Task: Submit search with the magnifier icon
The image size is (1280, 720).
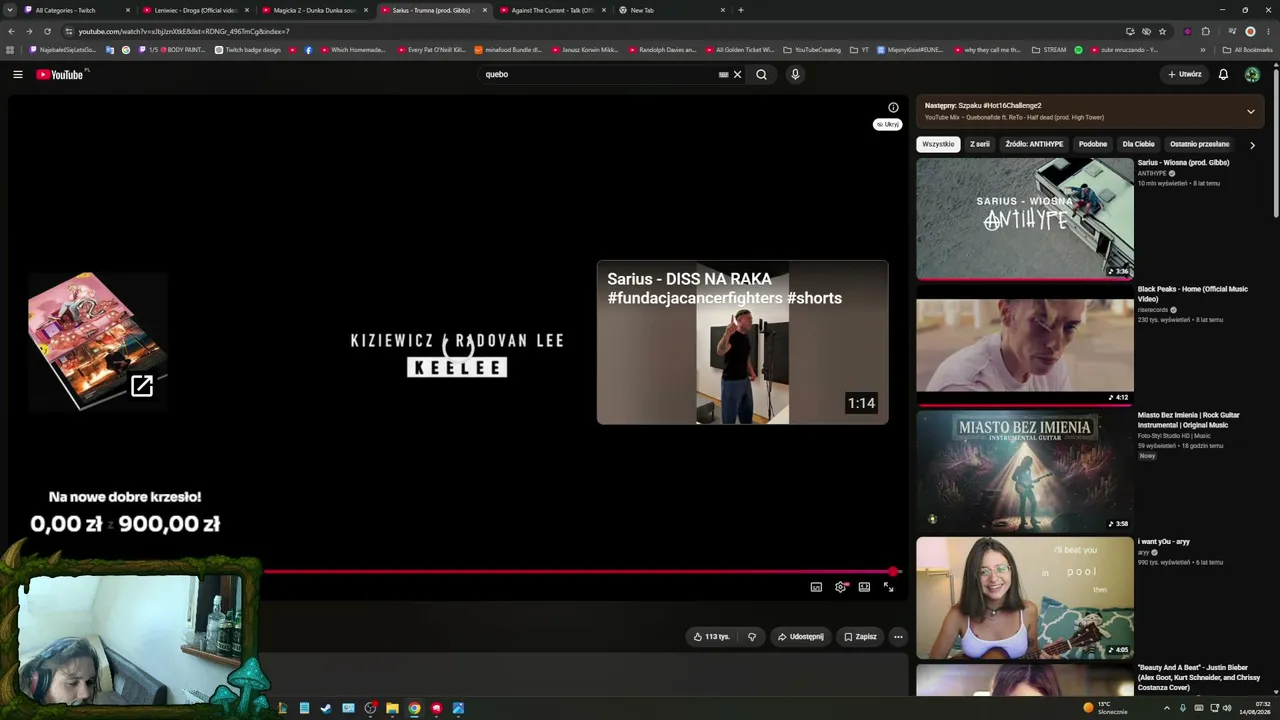Action: (761, 74)
